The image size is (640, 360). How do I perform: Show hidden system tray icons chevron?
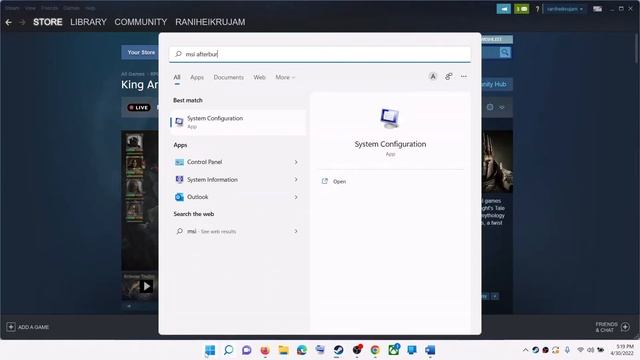525,350
